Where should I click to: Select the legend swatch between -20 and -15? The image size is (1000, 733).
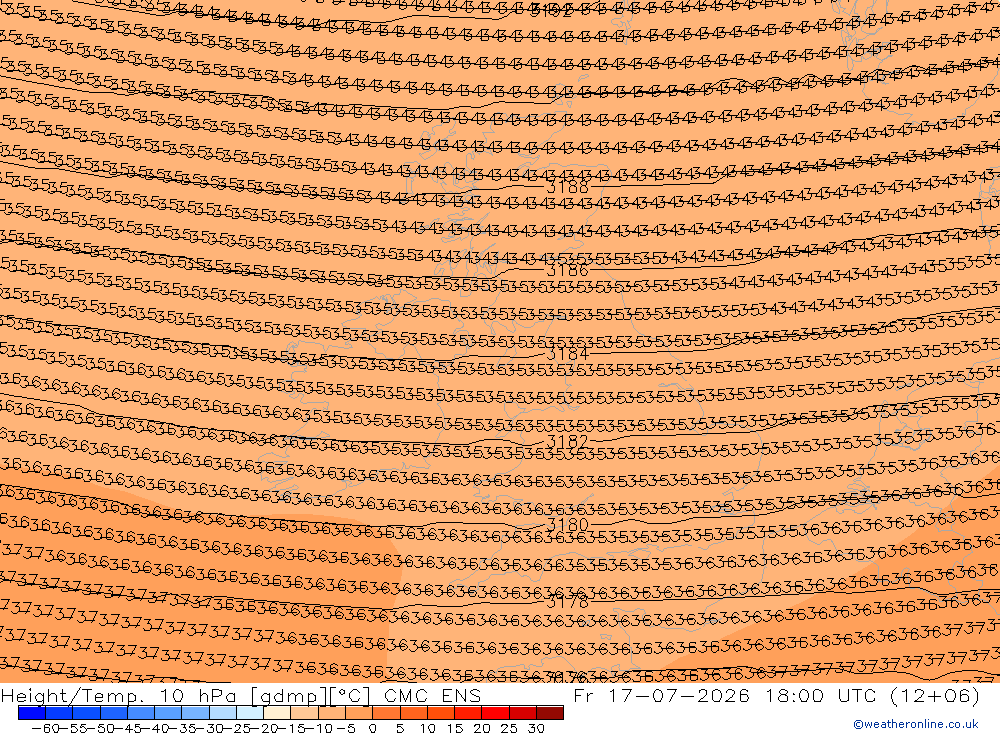[277, 713]
